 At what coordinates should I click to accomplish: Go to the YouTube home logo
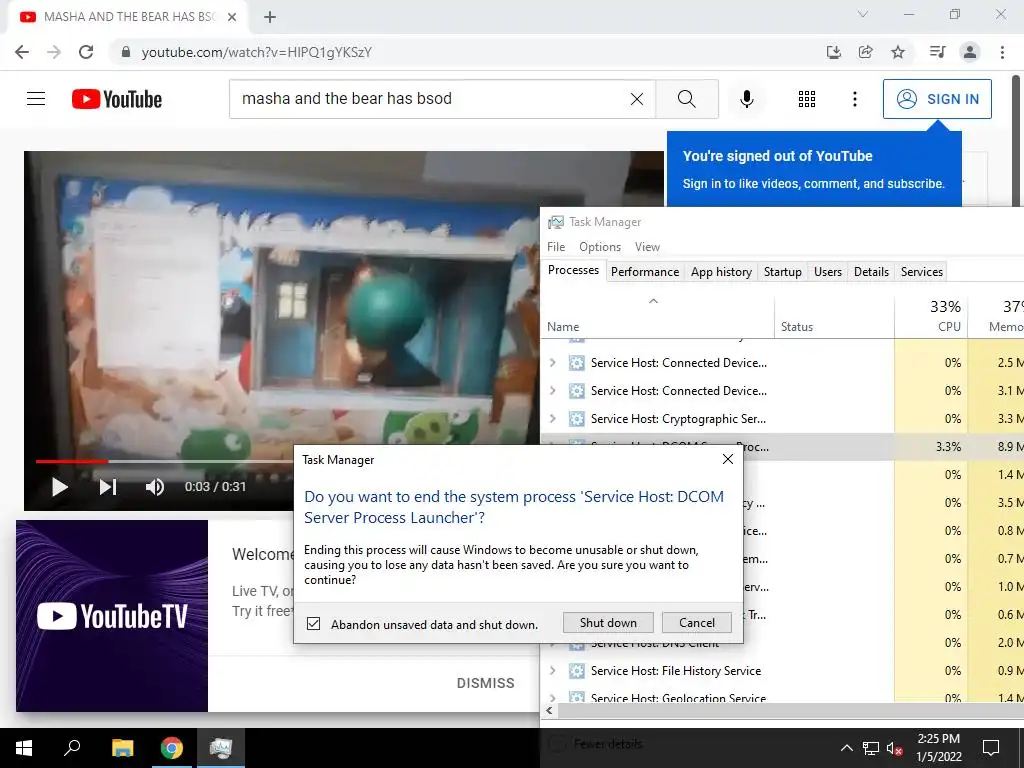pos(117,99)
